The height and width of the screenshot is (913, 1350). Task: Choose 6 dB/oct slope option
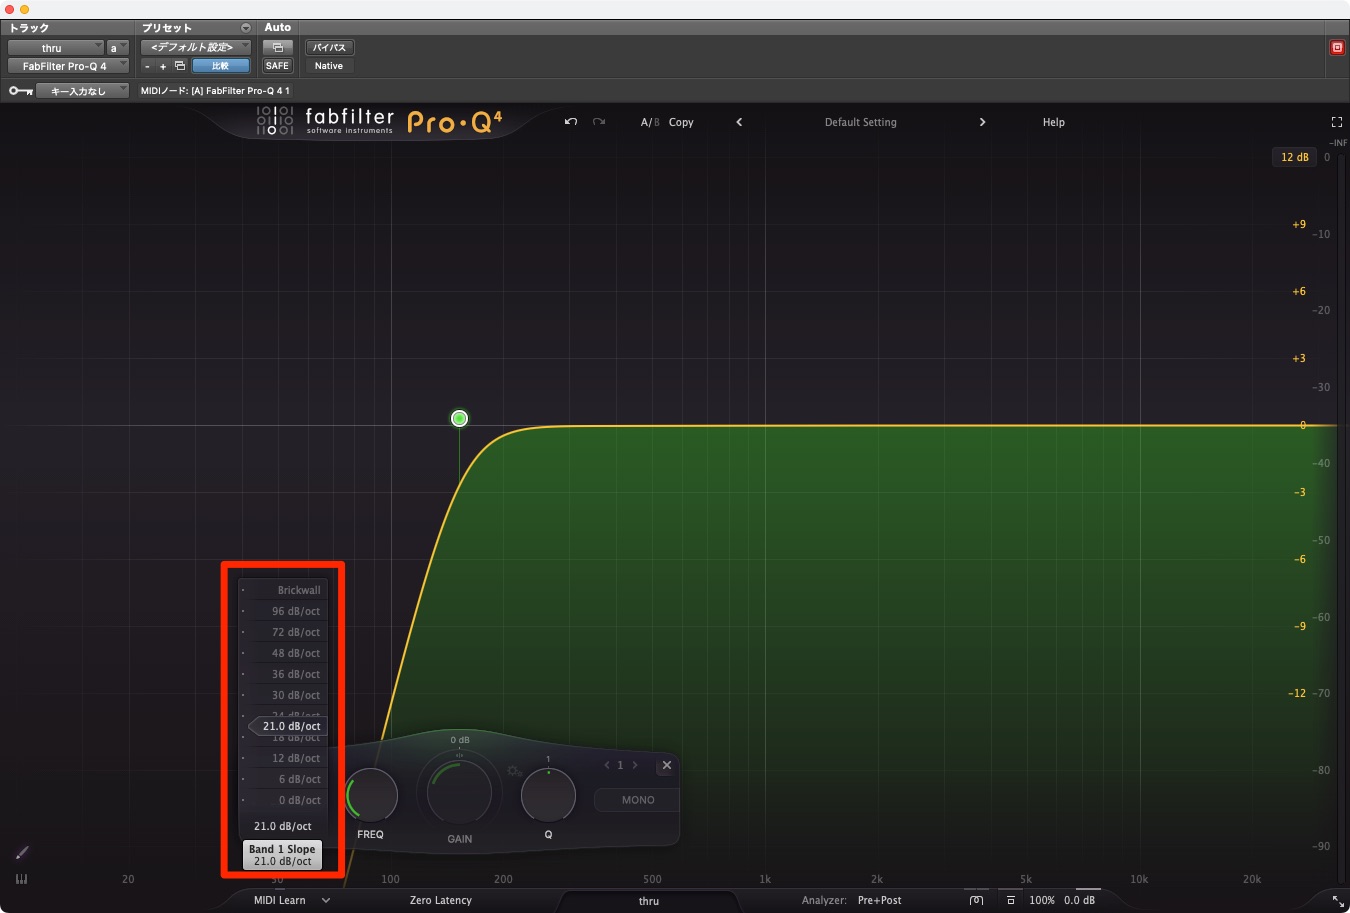[x=284, y=779]
